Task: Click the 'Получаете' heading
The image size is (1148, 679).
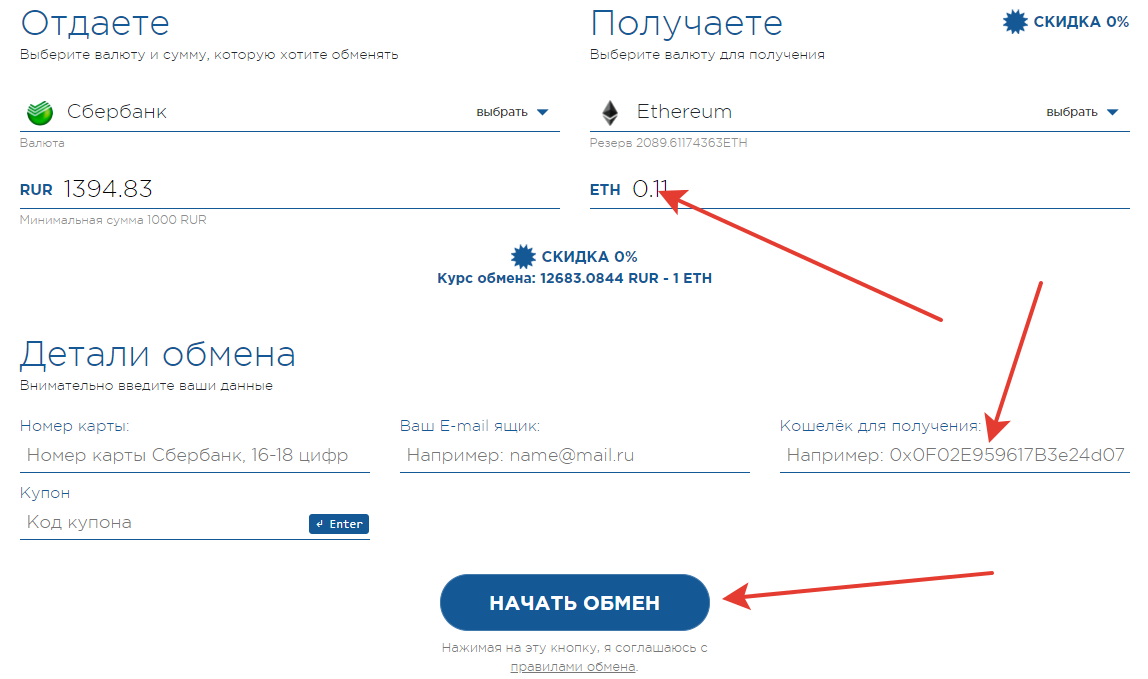Action: click(x=686, y=23)
